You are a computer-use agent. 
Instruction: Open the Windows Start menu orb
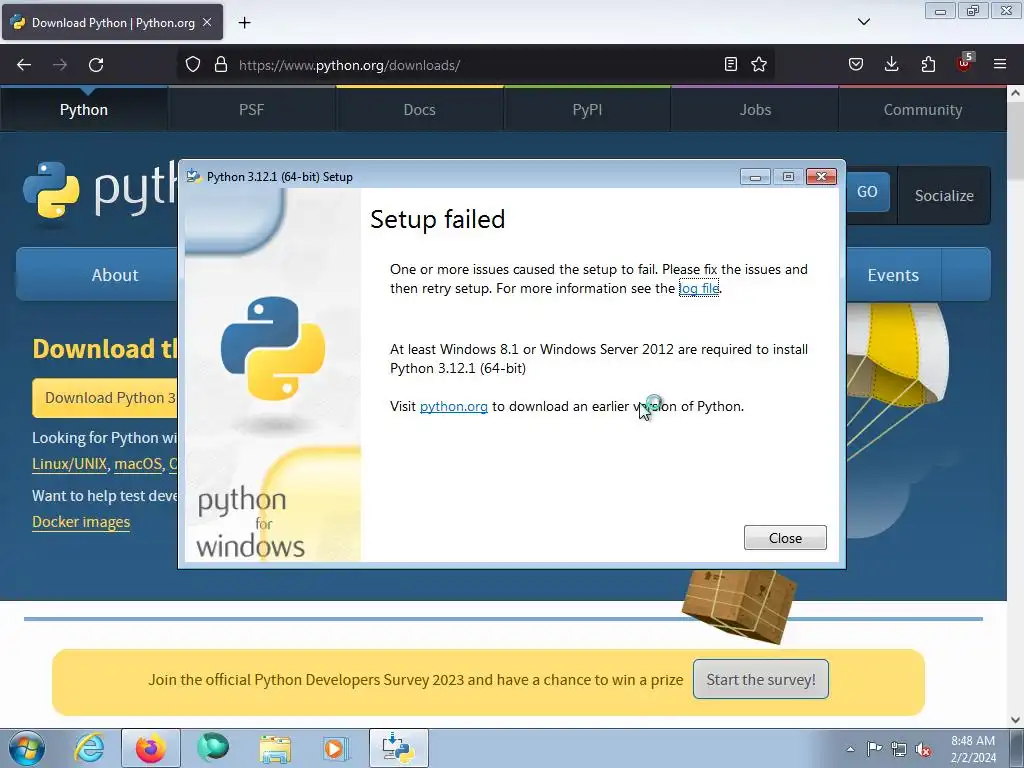(26, 748)
